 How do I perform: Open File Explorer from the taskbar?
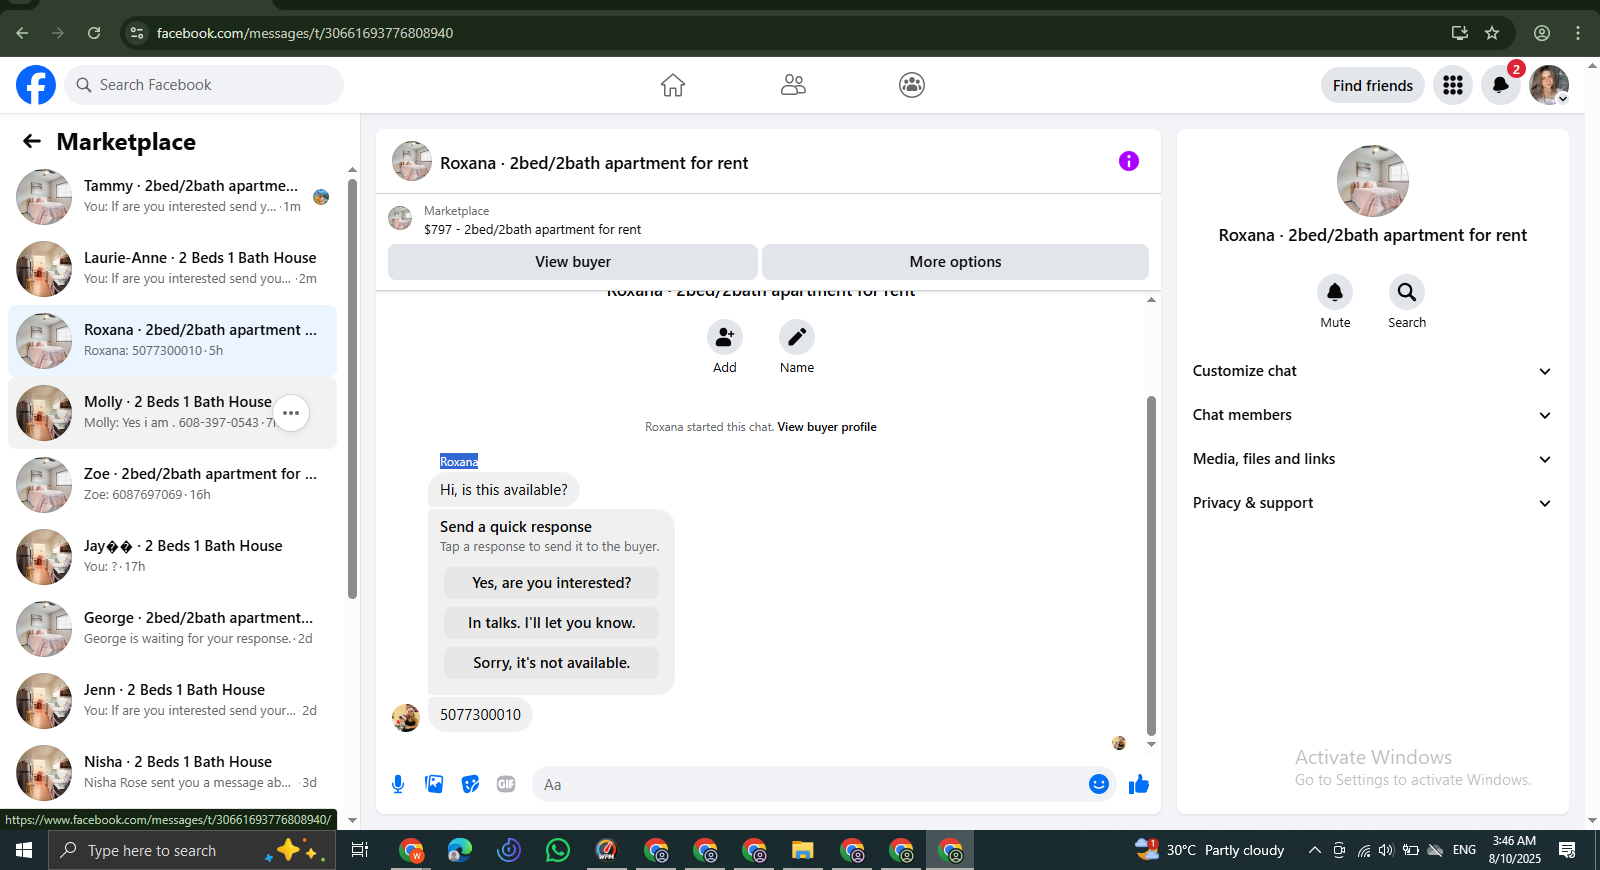click(803, 850)
